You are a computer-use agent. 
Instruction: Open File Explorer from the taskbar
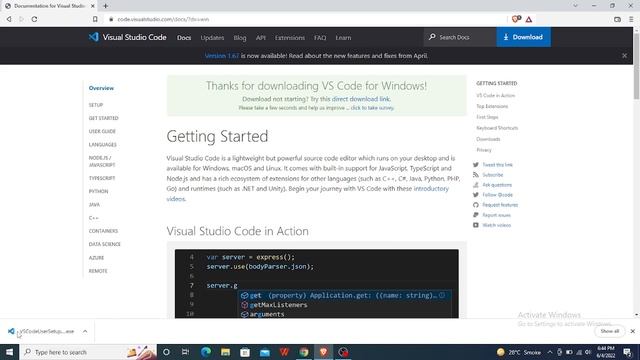pyautogui.click(x=225, y=352)
